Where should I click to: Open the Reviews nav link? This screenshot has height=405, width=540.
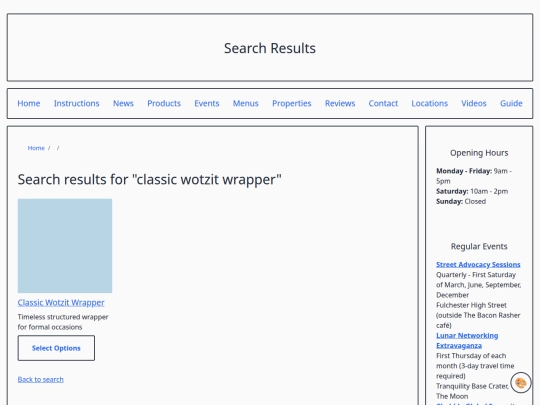(340, 103)
